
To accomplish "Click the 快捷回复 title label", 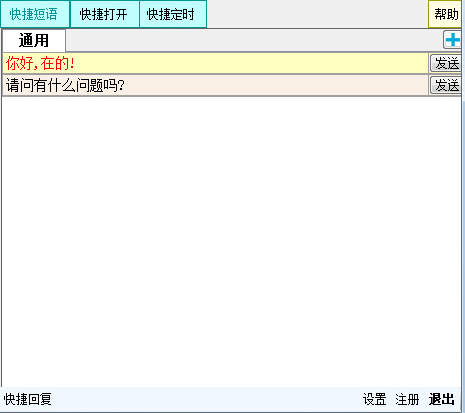I will 28,399.
